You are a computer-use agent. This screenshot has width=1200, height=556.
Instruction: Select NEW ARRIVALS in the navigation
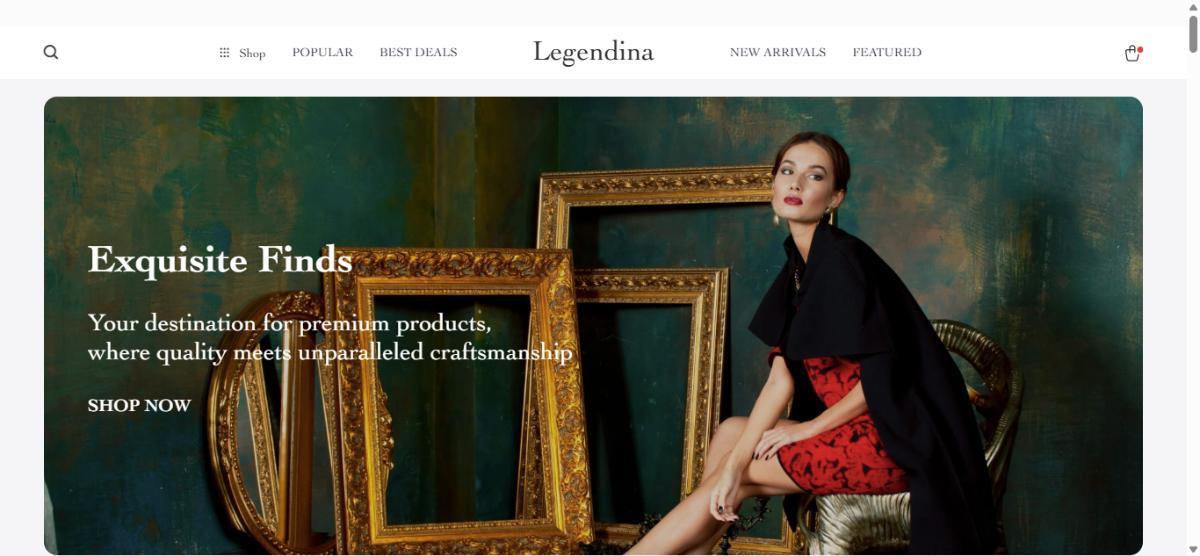(x=778, y=52)
